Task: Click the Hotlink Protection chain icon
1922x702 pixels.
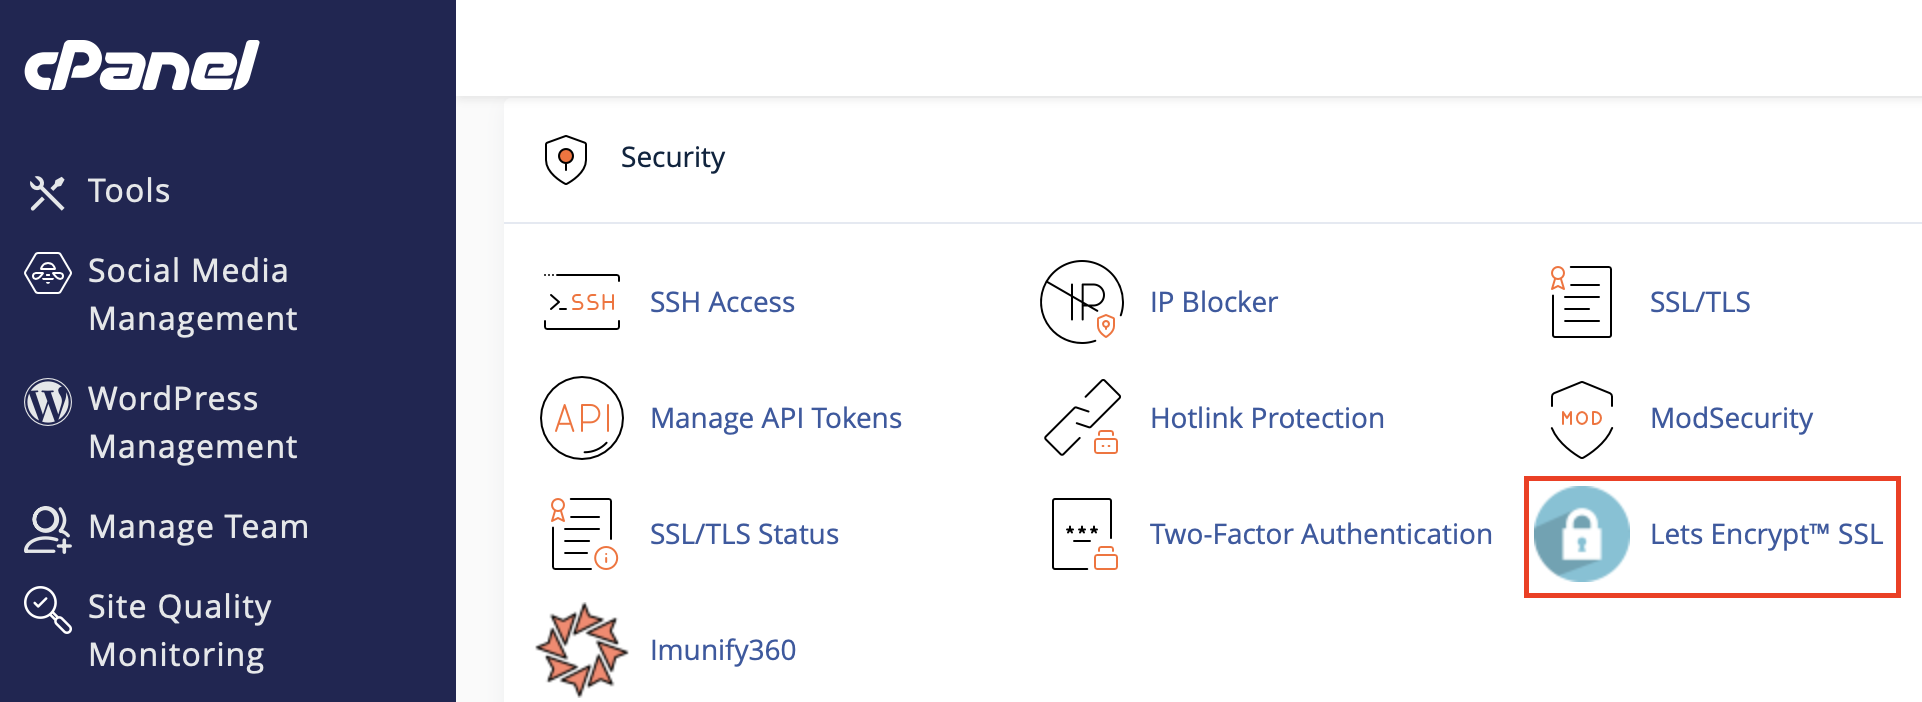Action: [x=1082, y=418]
